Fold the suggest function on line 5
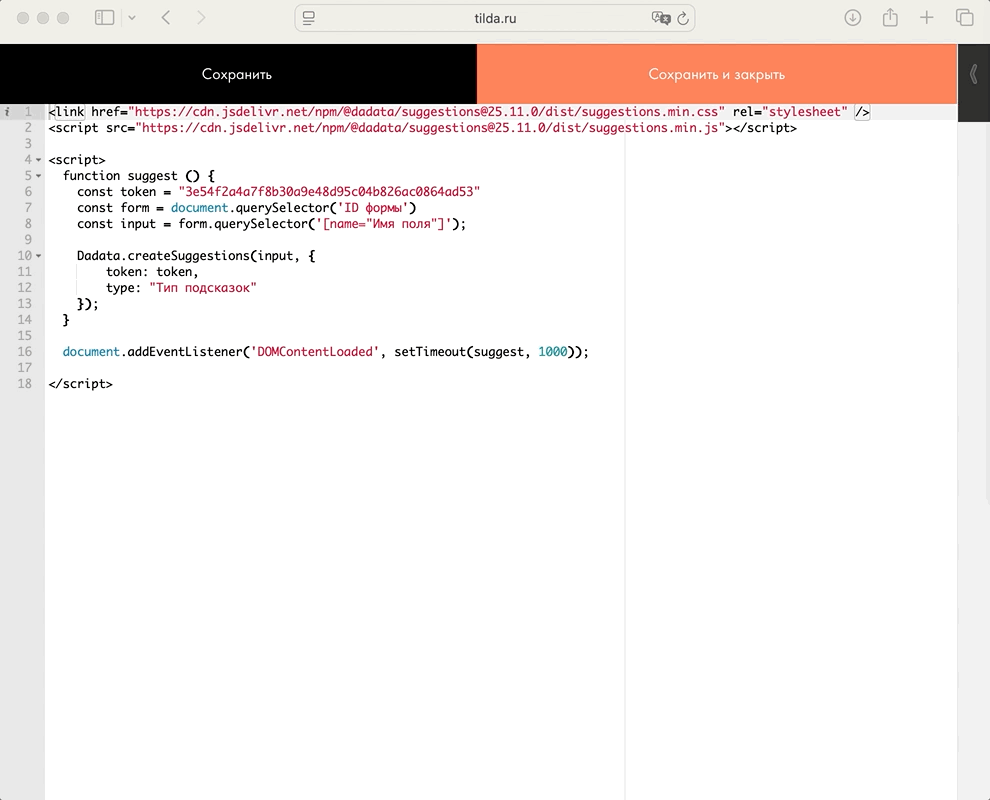Image resolution: width=990 pixels, height=800 pixels. [x=39, y=176]
